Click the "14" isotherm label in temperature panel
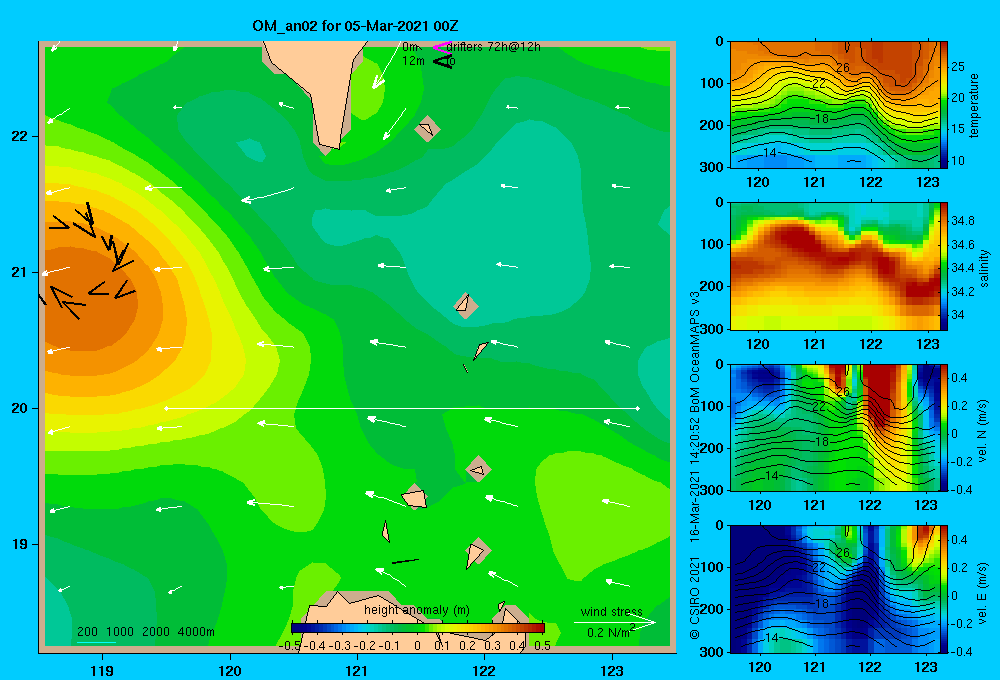This screenshot has height=680, width=1000. [x=770, y=152]
